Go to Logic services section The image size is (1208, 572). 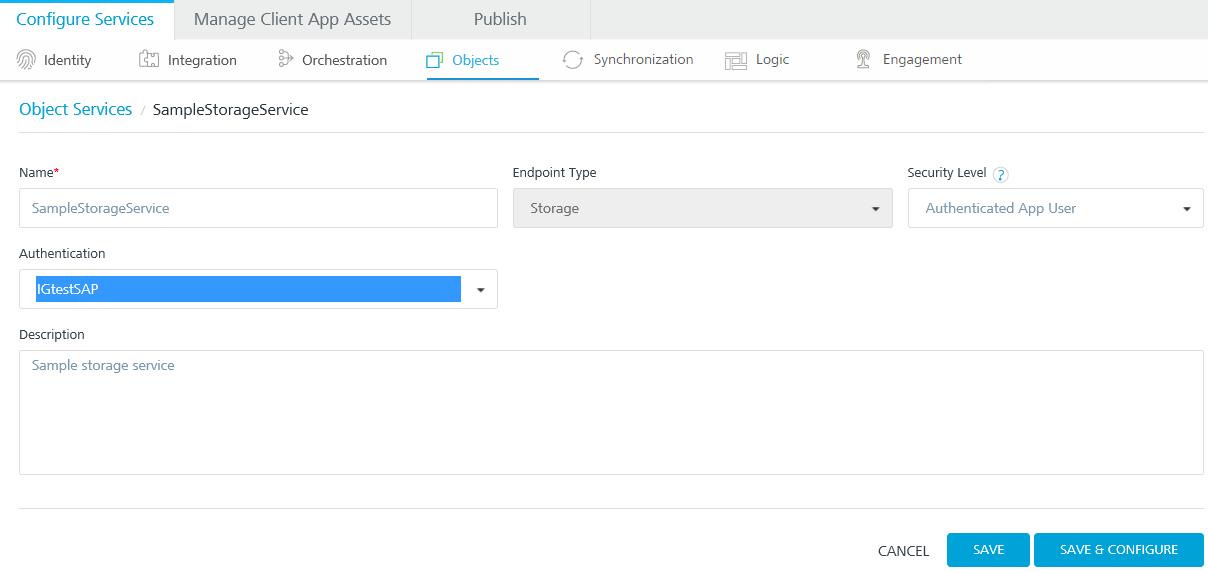tap(757, 60)
